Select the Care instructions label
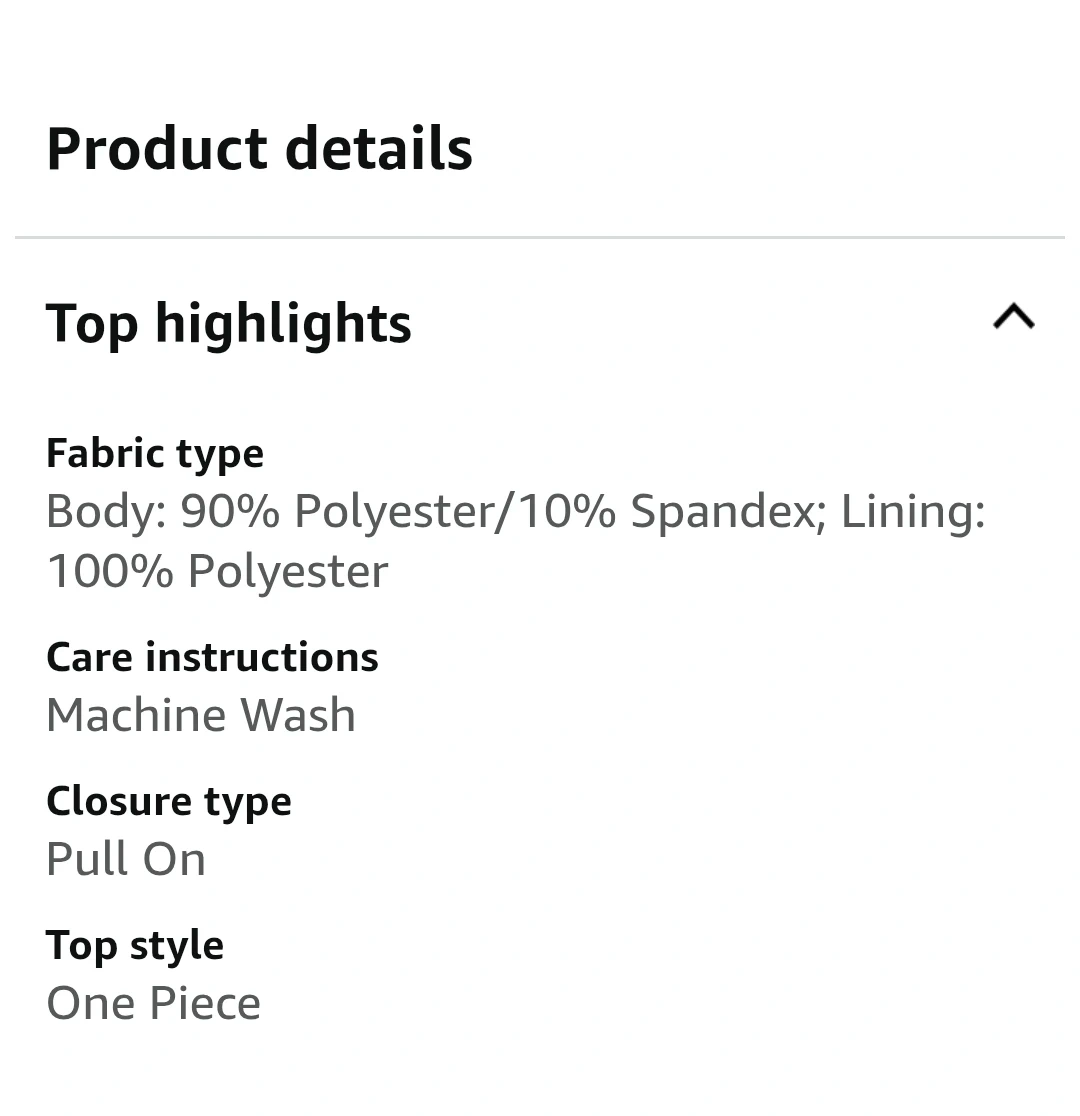1080x1116 pixels. (212, 657)
